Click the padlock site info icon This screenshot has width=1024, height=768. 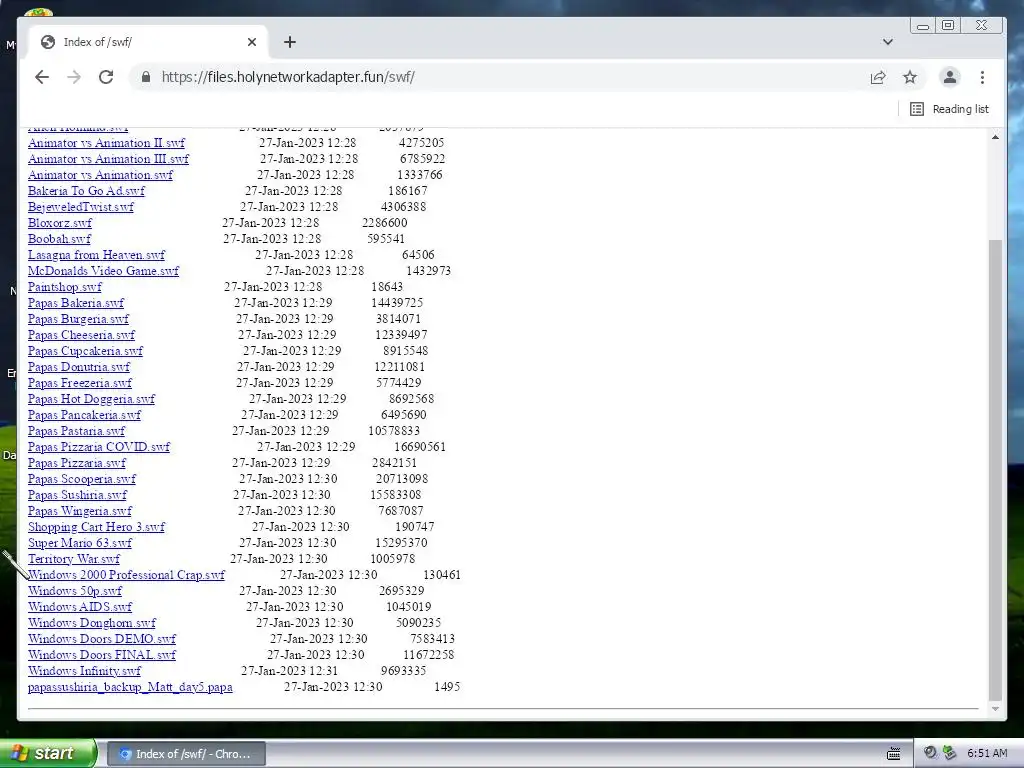pos(146,77)
